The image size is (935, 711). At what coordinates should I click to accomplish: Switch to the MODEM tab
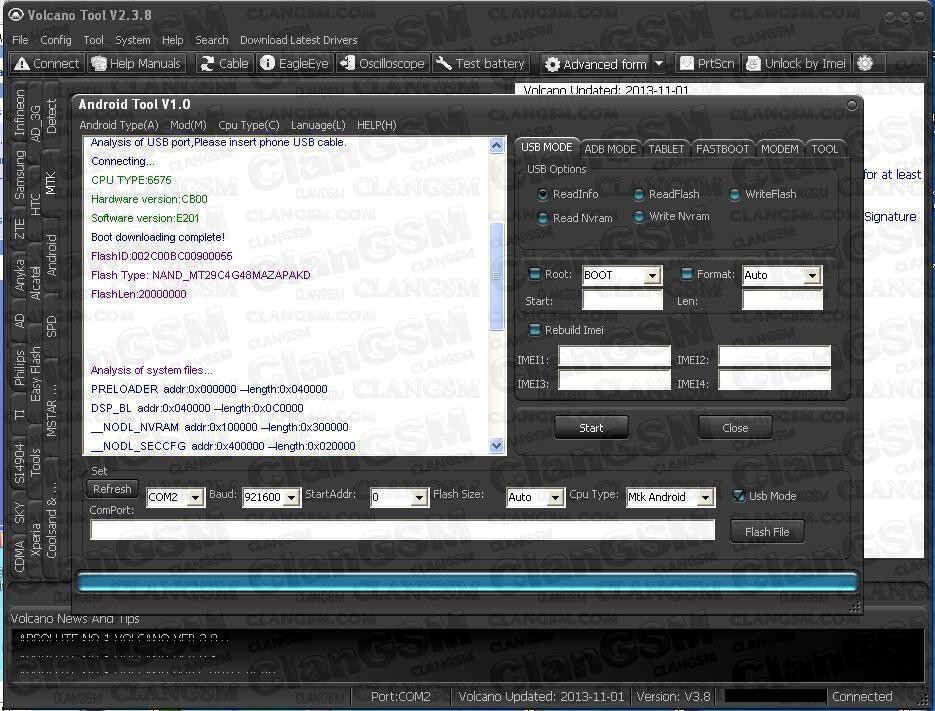click(779, 149)
